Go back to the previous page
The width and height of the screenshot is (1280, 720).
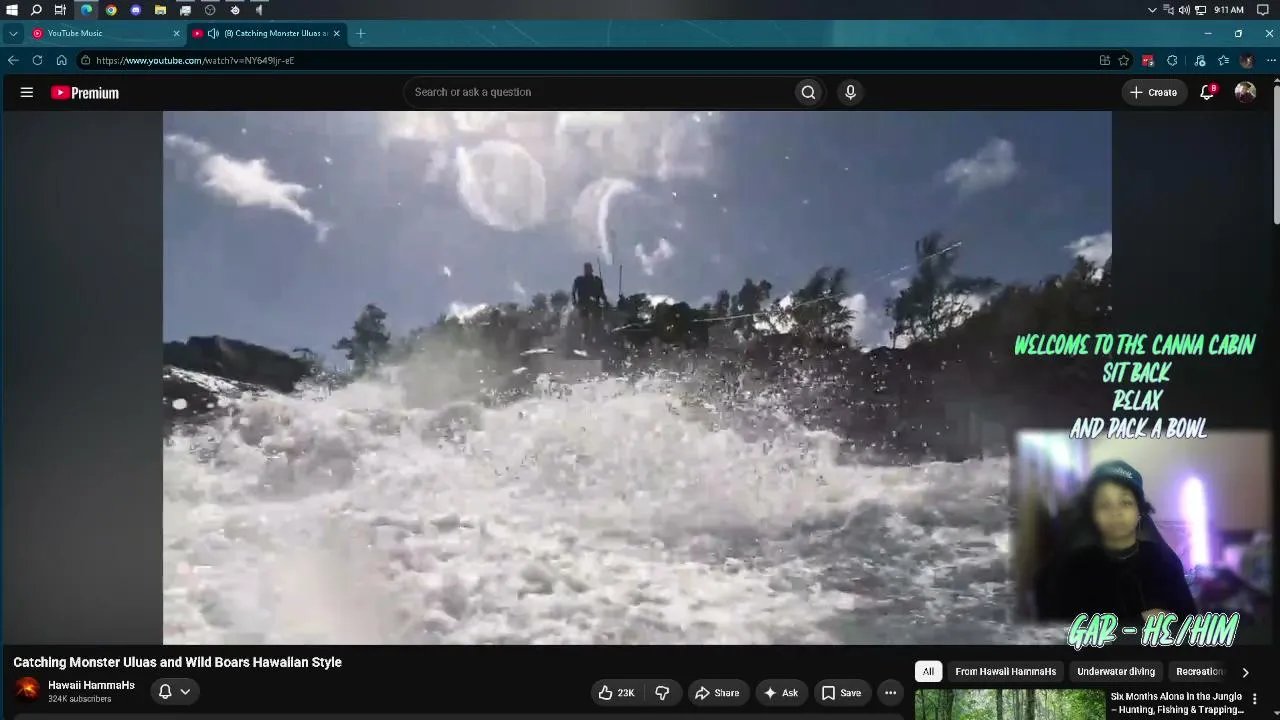(13, 60)
